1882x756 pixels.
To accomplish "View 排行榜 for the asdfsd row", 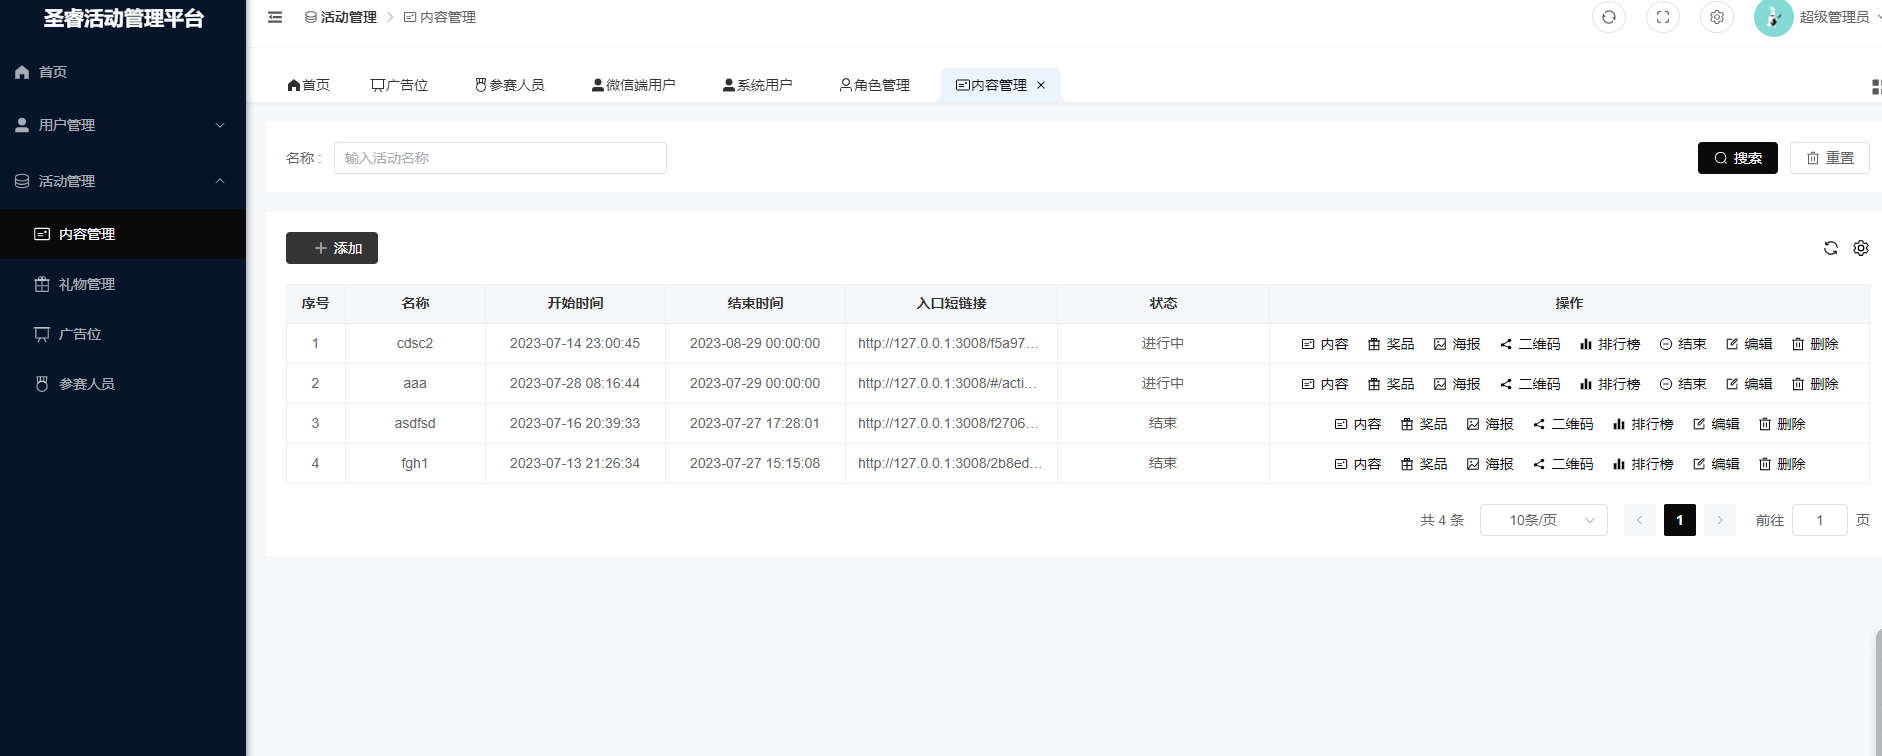I will [x=1643, y=424].
